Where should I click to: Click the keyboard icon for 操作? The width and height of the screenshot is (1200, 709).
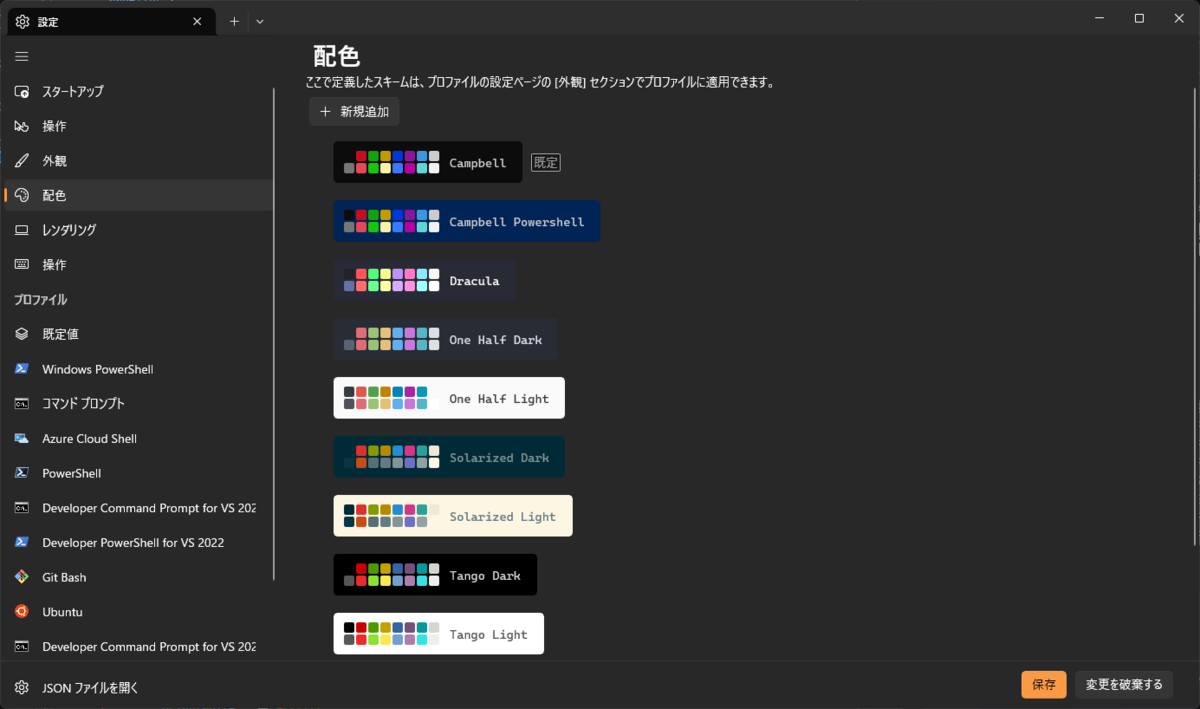click(x=22, y=265)
